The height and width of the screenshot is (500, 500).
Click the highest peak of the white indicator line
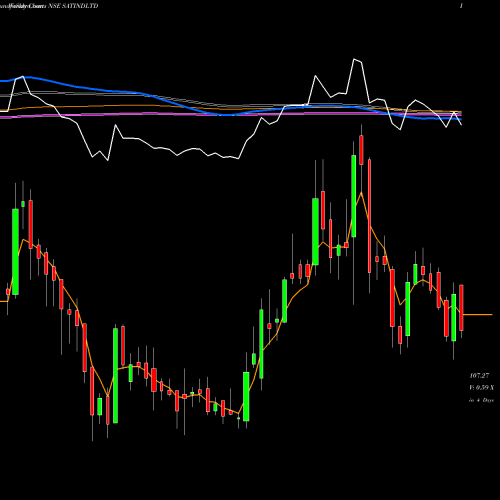[354, 59]
